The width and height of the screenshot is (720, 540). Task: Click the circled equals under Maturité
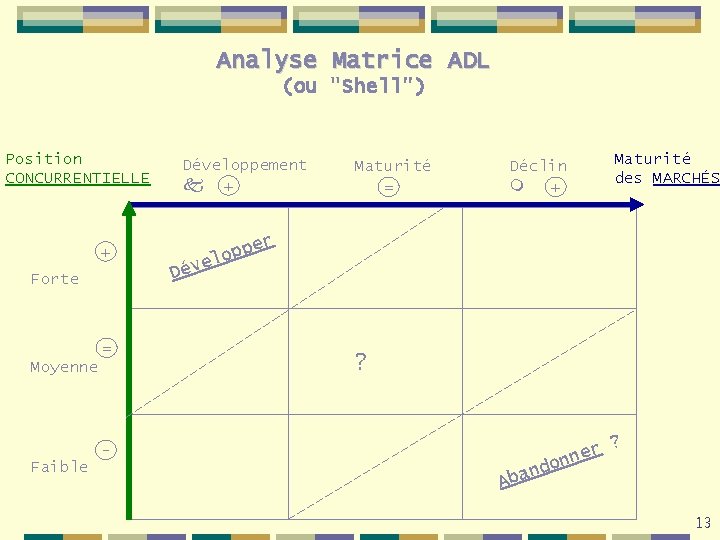[388, 187]
